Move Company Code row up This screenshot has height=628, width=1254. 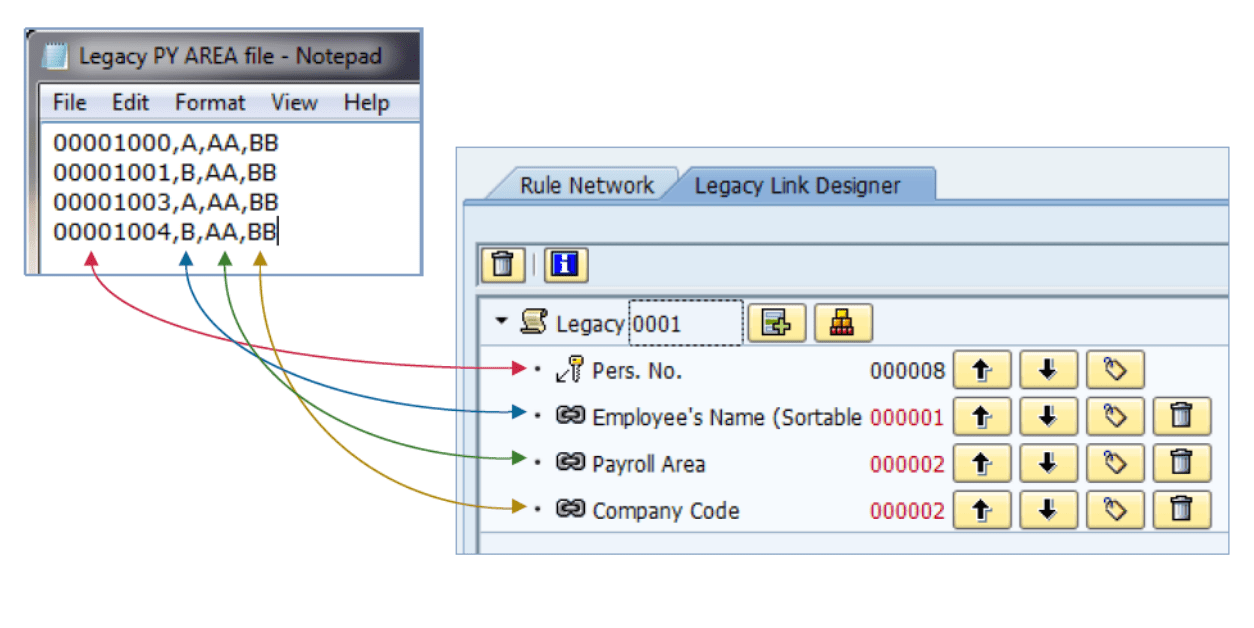(x=982, y=510)
